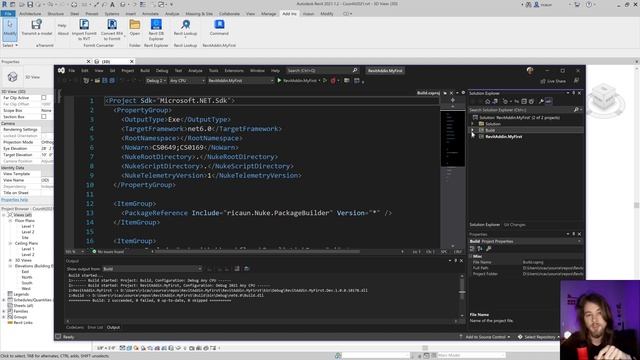This screenshot has height=360, width=640.
Task: Click Solution Explorer search magnifier icon
Action: [576, 110]
